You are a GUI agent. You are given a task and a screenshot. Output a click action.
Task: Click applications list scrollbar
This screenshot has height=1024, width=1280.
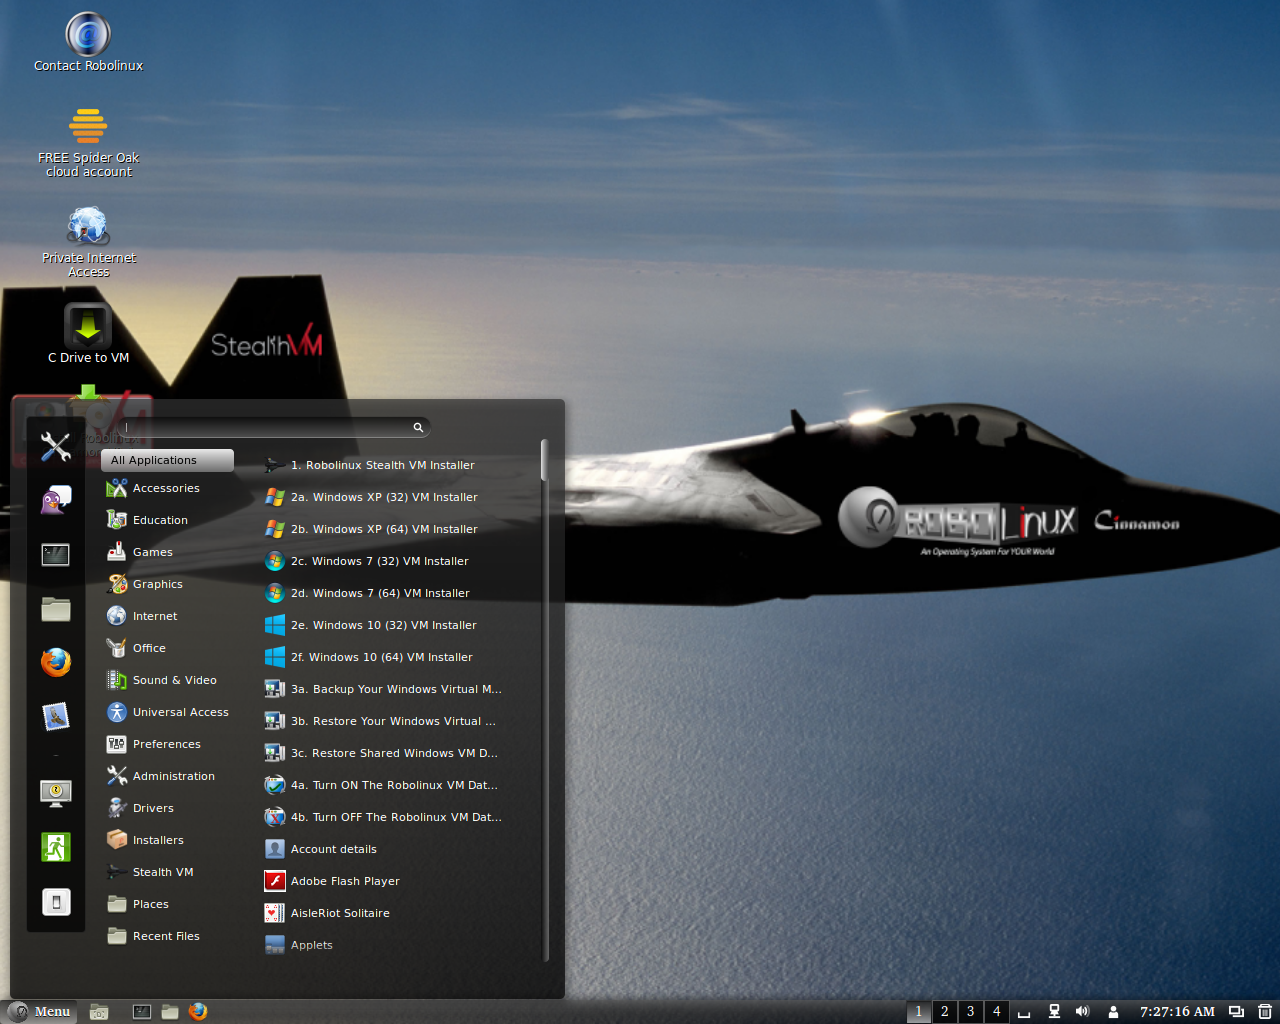point(545,460)
